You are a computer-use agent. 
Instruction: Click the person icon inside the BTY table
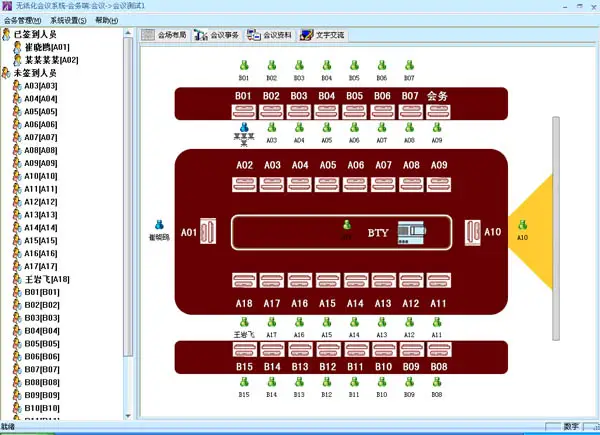347,225
